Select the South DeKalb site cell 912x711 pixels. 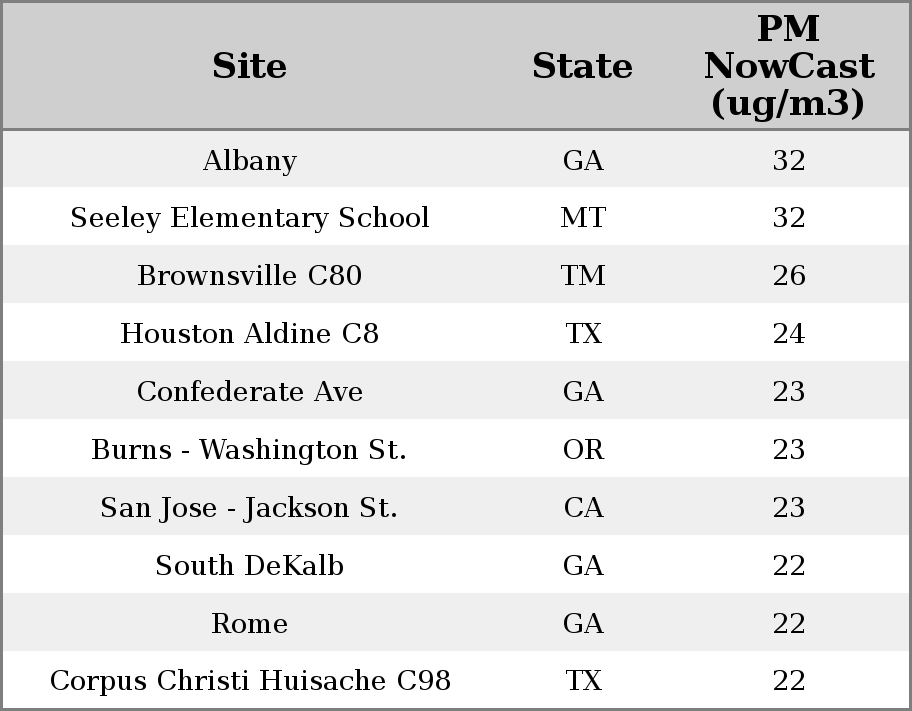tap(249, 566)
